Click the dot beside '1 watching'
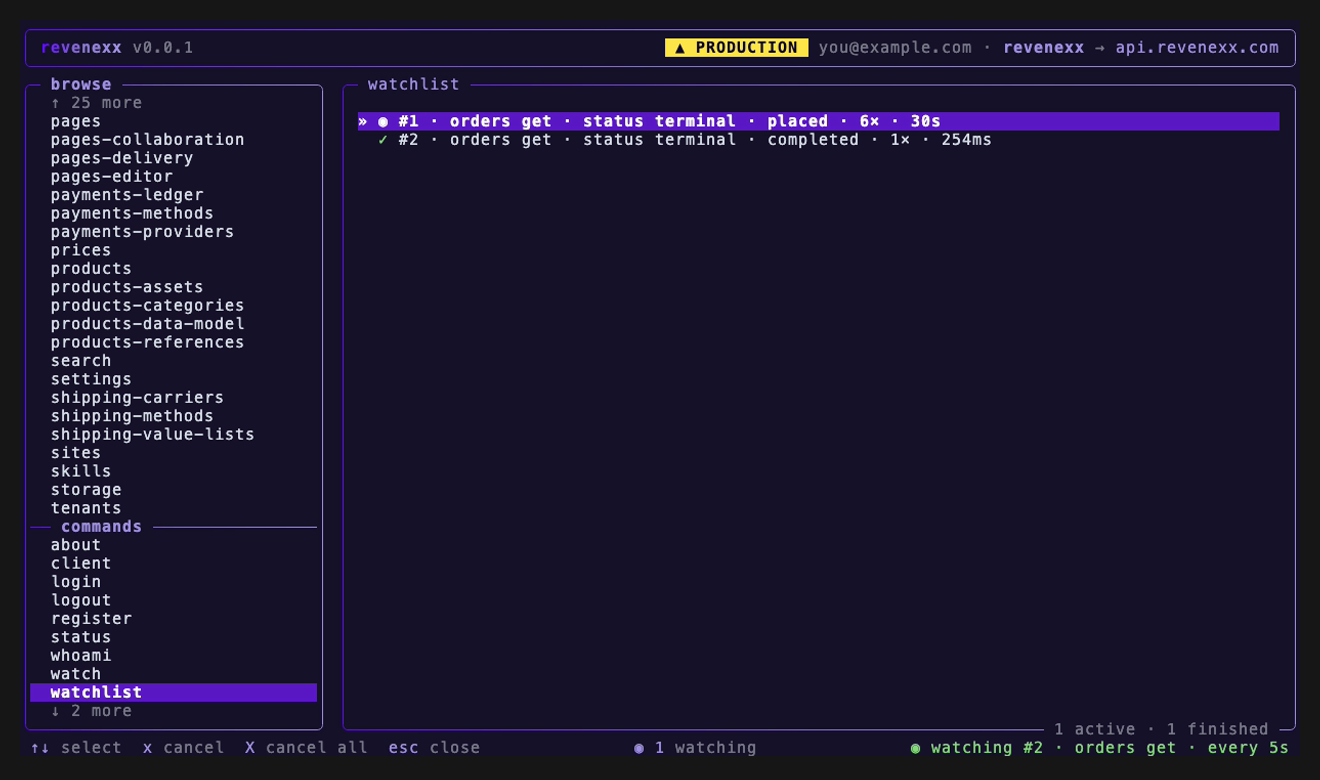 tap(639, 748)
